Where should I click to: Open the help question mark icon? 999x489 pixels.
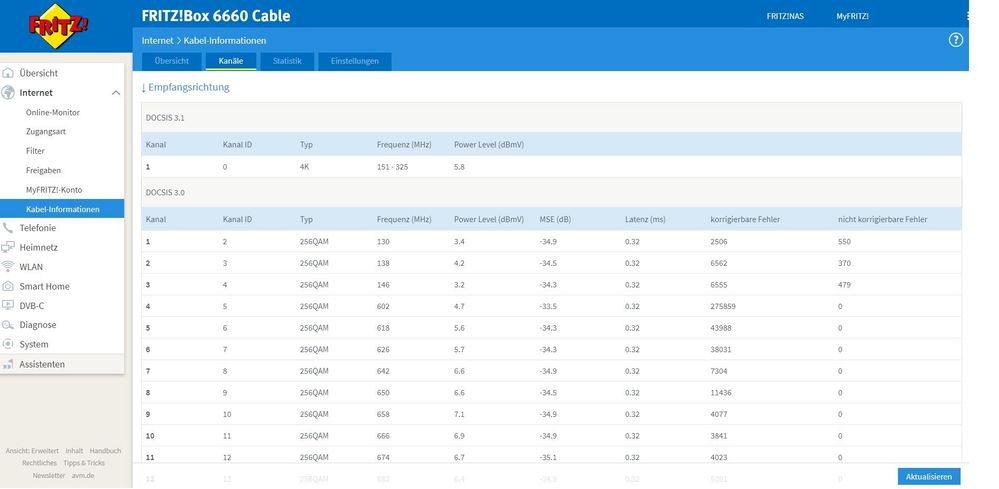(955, 40)
